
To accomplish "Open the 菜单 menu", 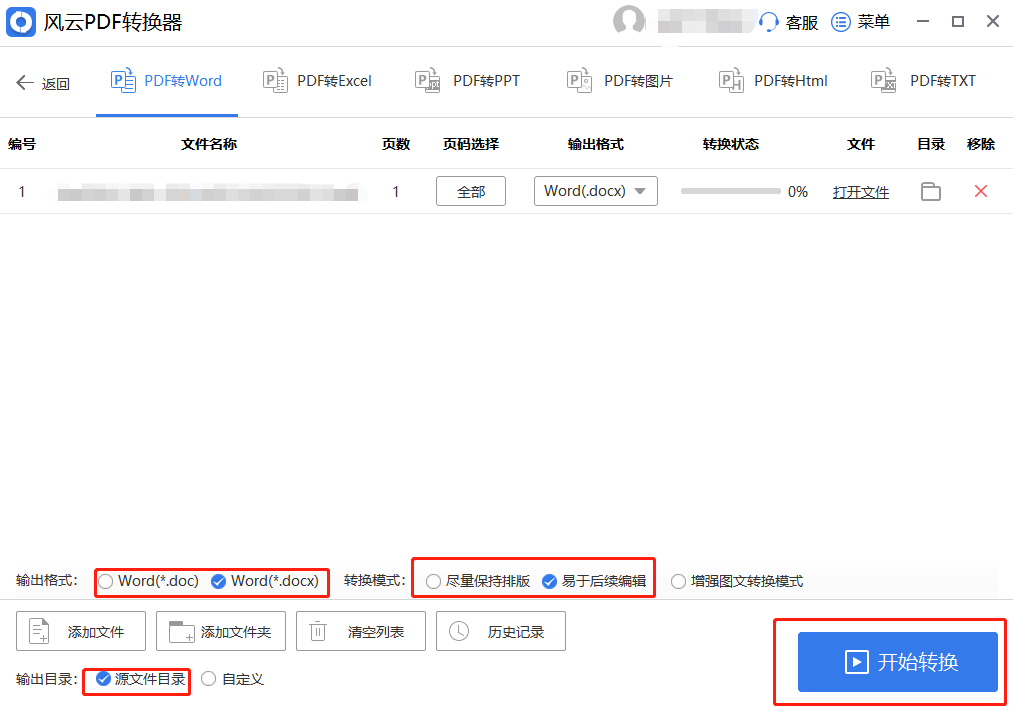I will click(x=860, y=22).
